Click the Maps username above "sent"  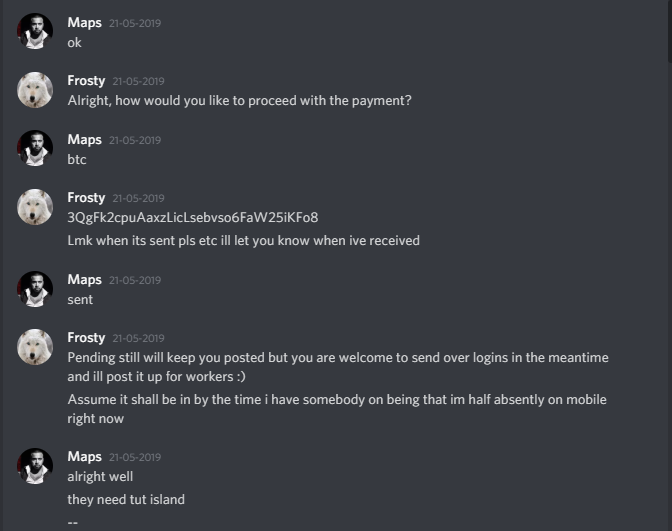coord(84,280)
